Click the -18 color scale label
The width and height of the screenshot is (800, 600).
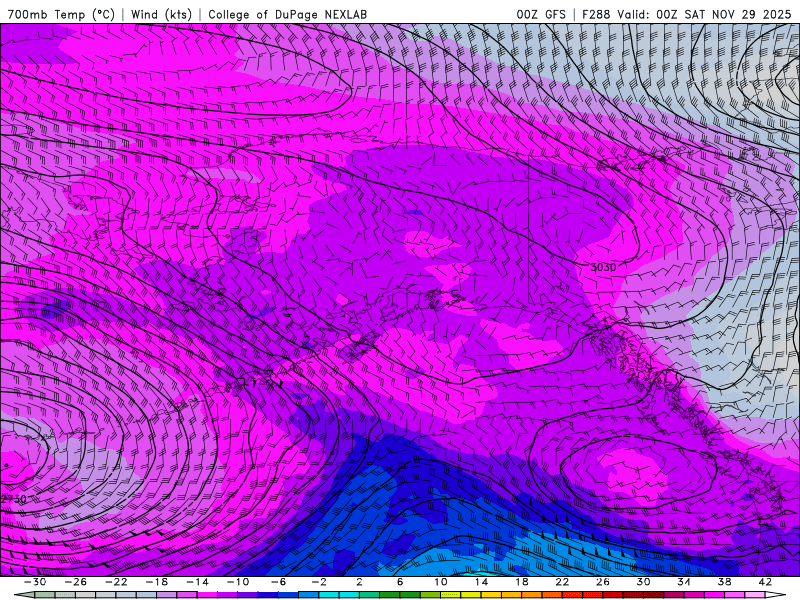tap(157, 582)
